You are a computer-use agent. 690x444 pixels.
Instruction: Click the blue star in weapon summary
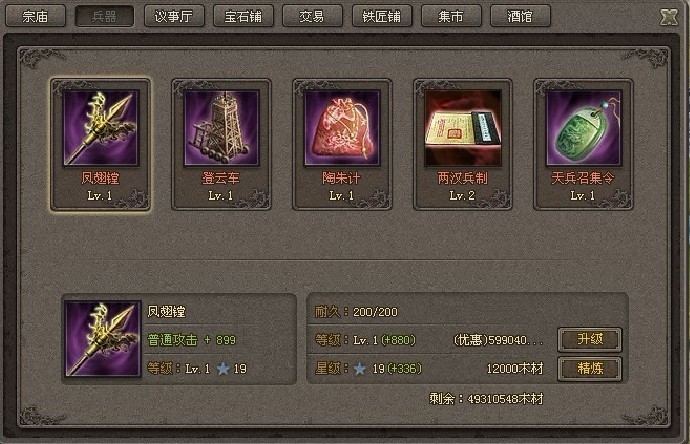click(x=223, y=368)
